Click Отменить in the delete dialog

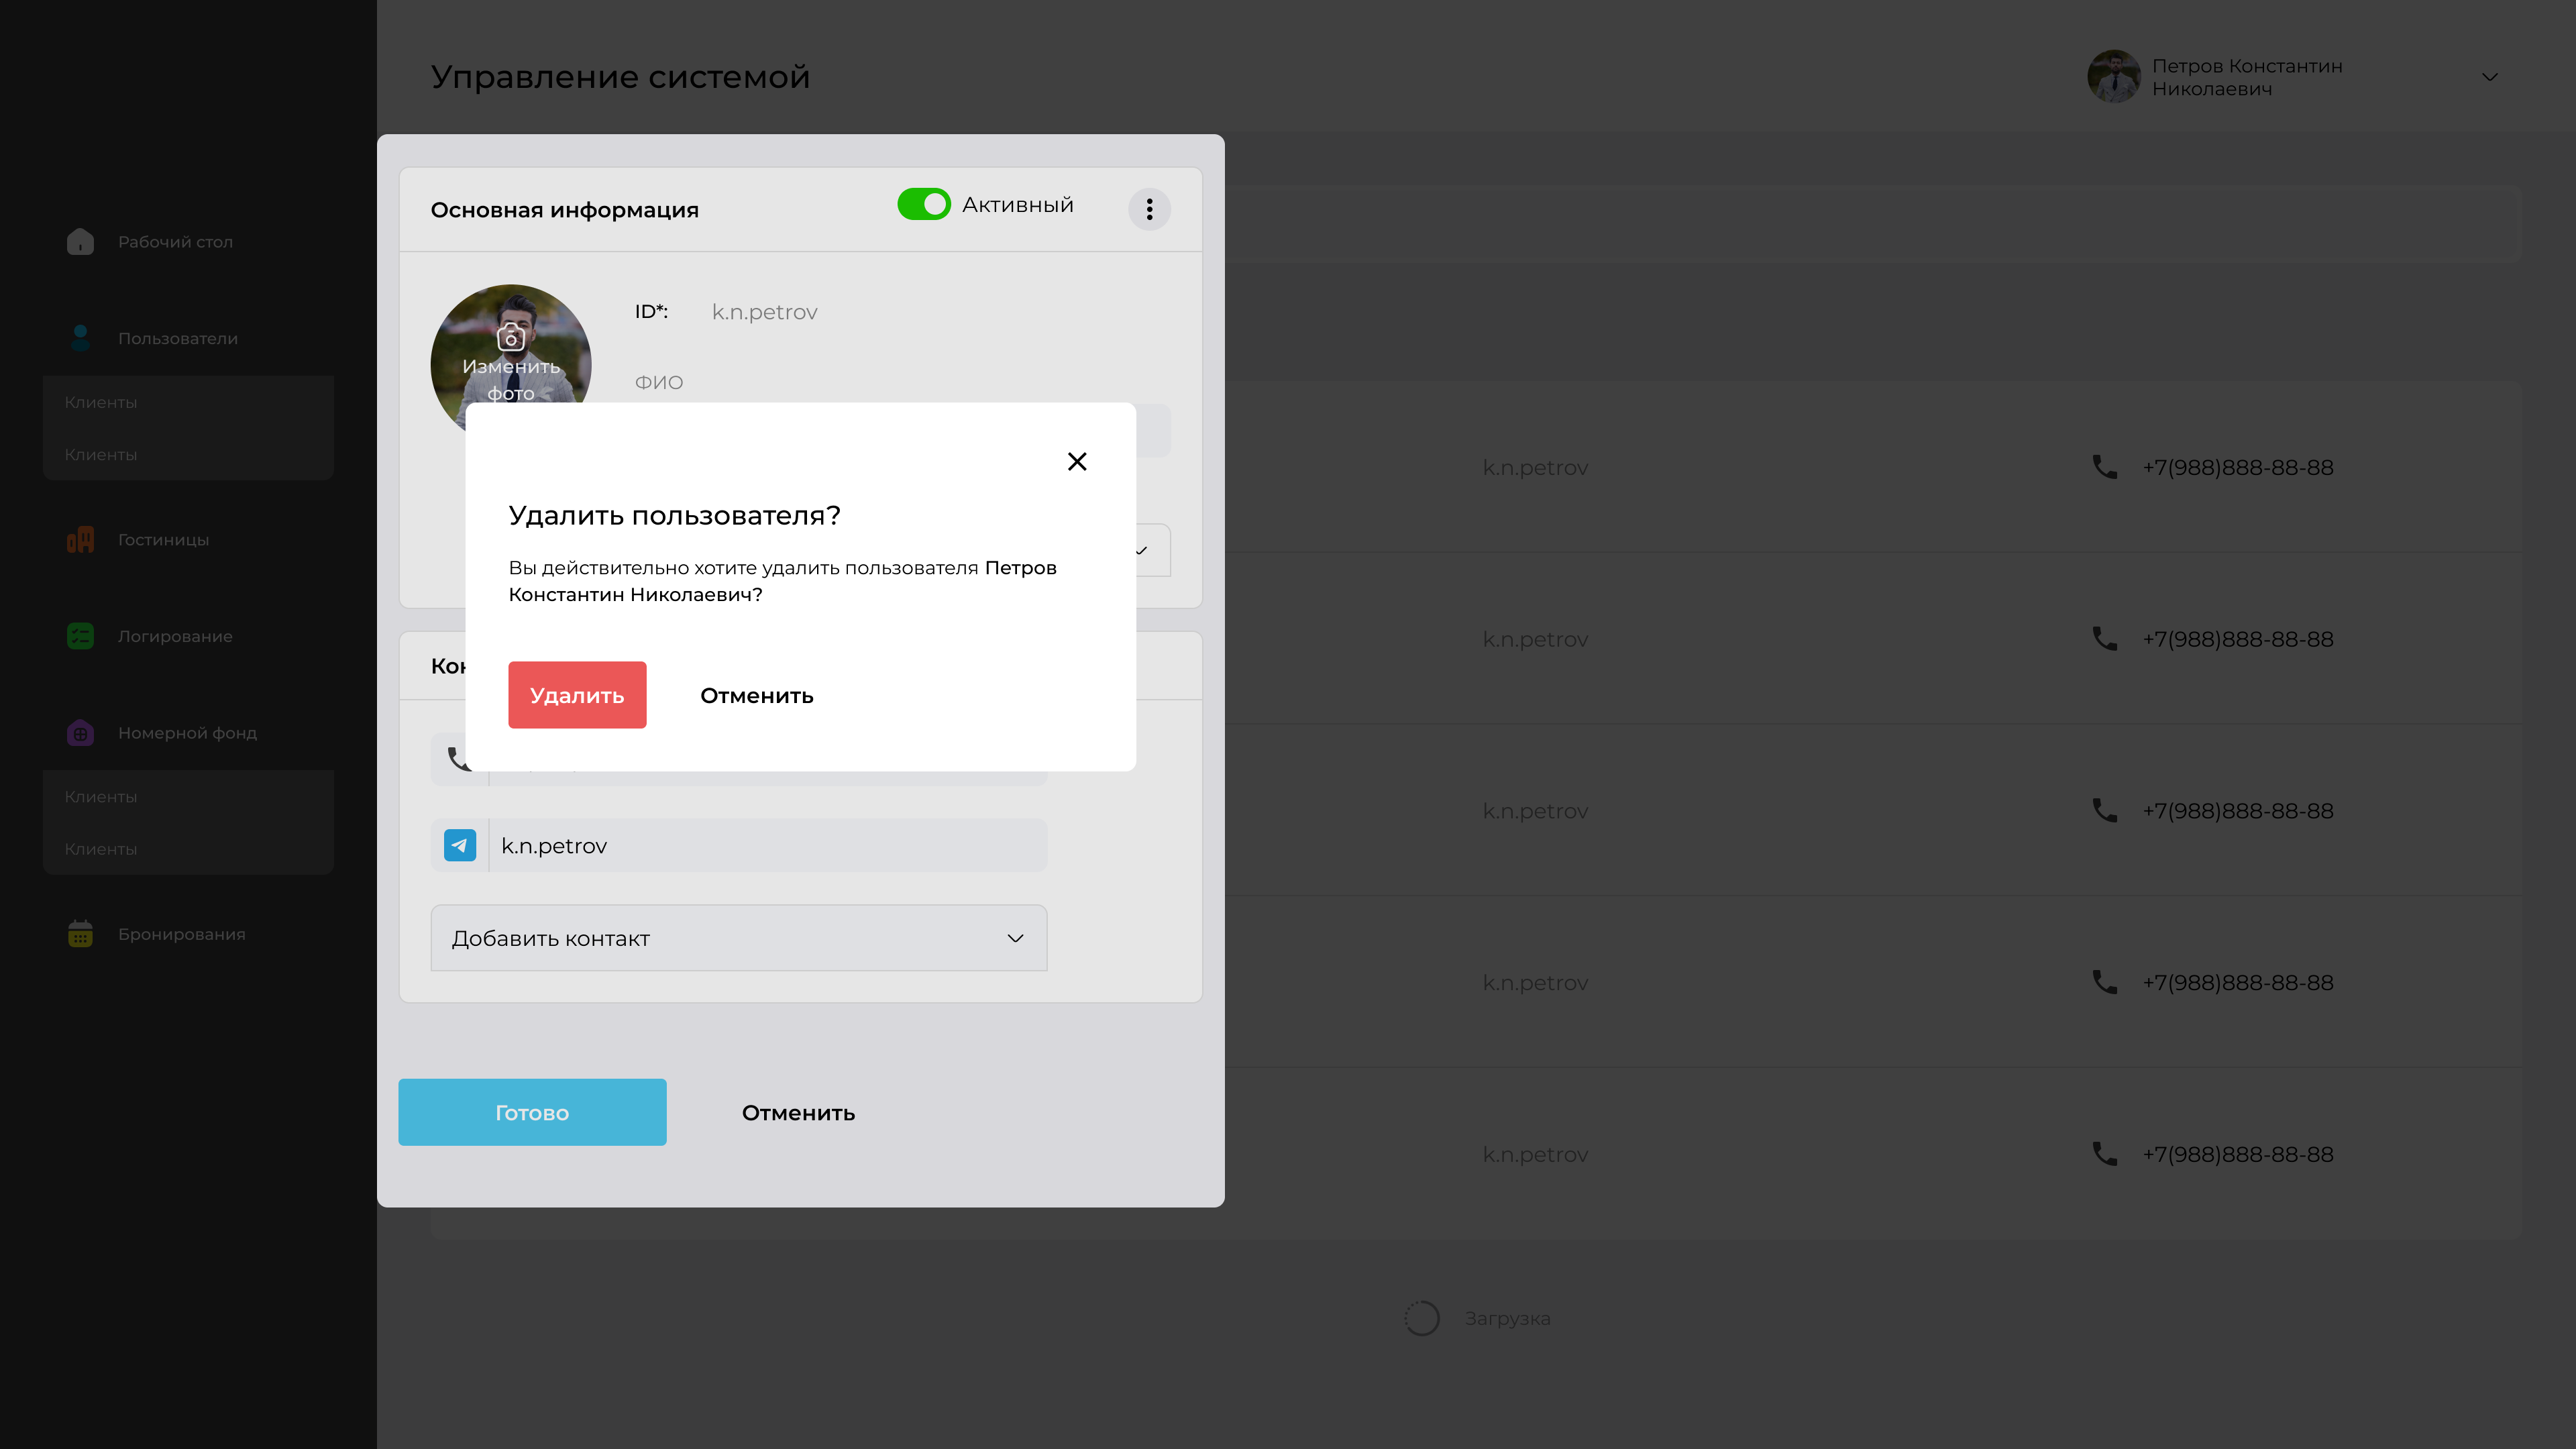[x=757, y=695]
